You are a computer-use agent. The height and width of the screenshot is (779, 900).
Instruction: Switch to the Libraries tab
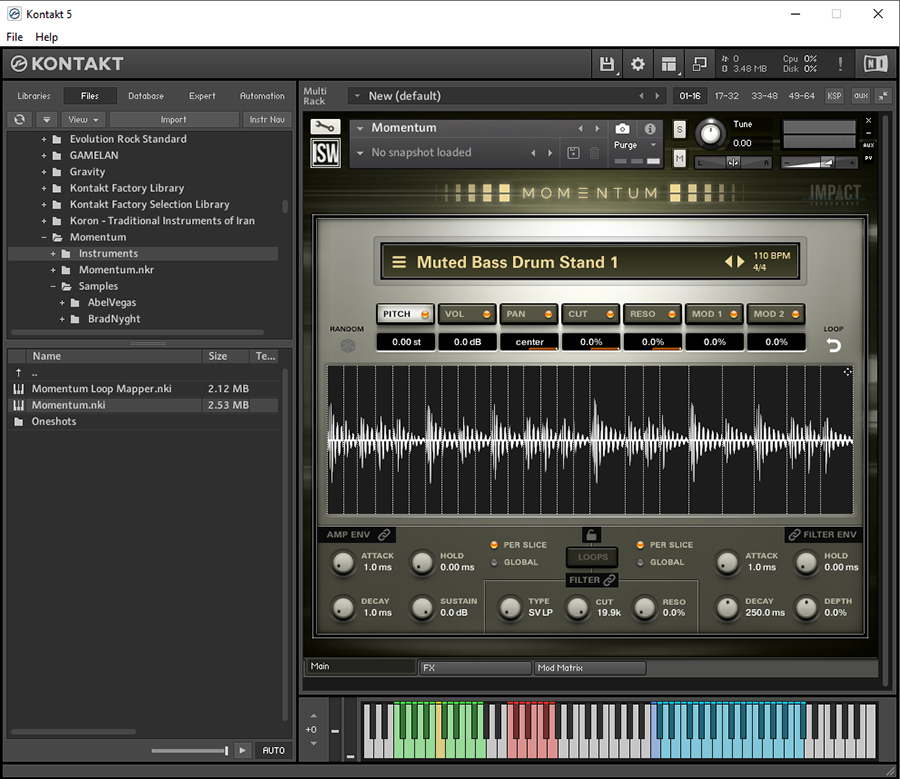pyautogui.click(x=33, y=96)
